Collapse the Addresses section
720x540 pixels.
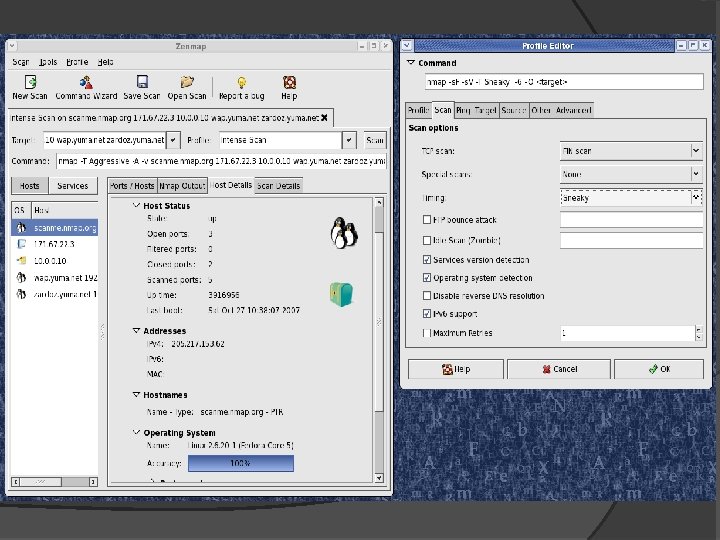[x=136, y=330]
